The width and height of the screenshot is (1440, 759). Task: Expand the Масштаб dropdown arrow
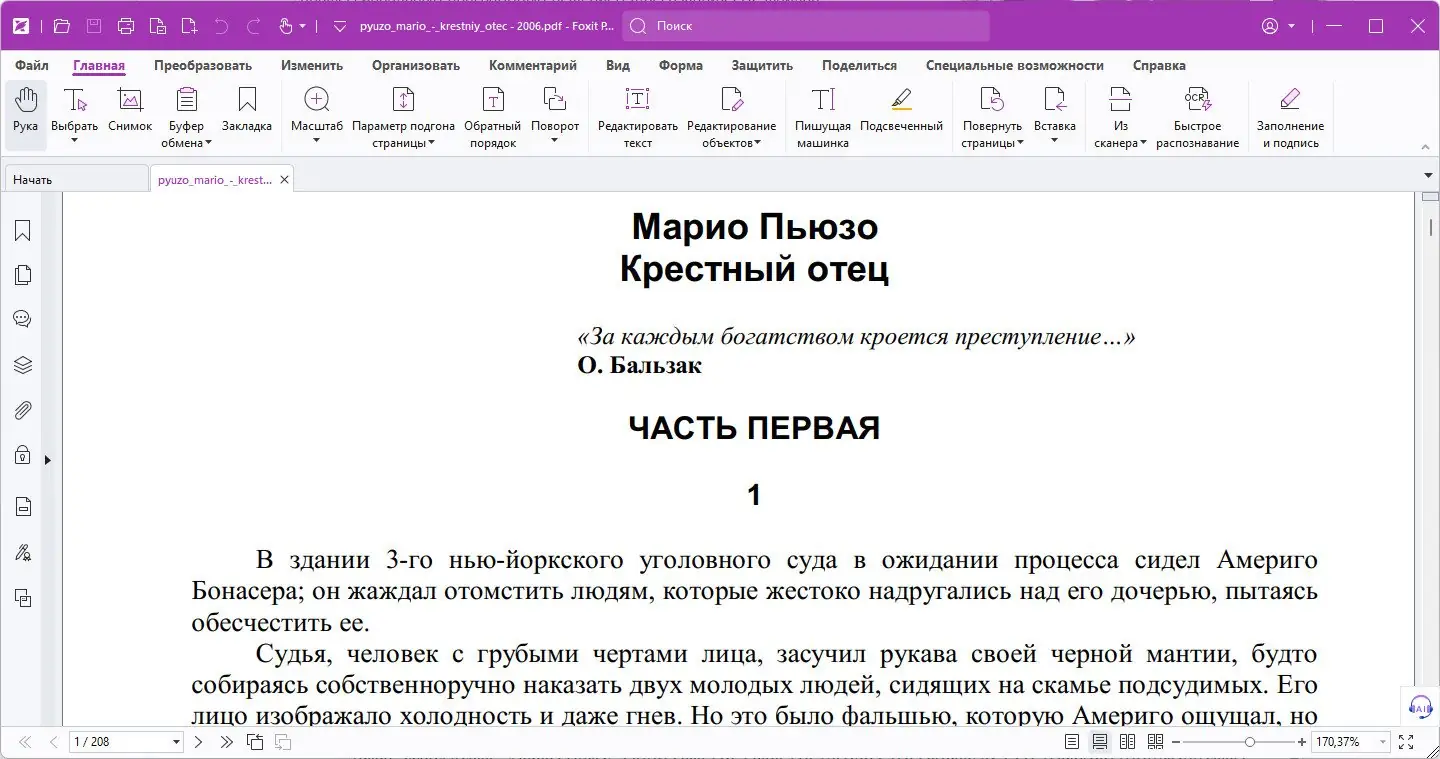tap(316, 140)
